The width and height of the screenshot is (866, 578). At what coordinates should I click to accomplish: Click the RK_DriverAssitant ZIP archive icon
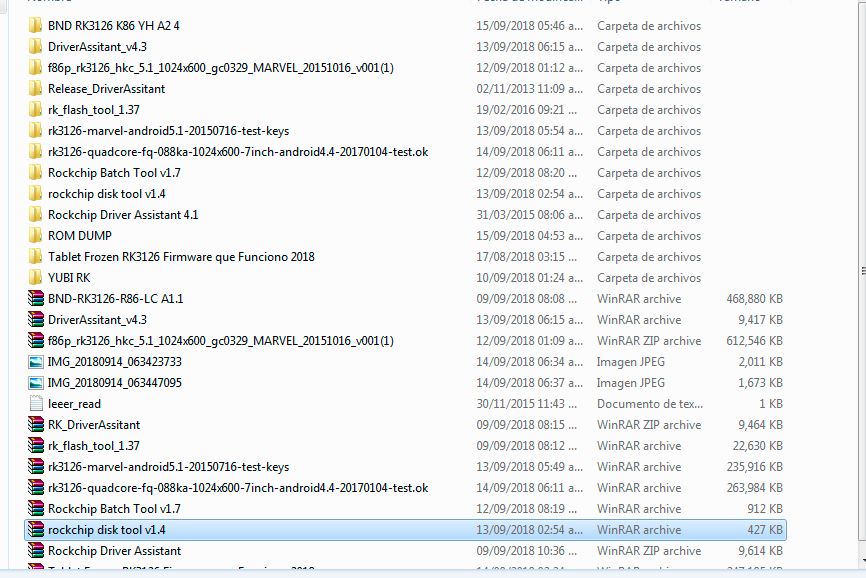click(36, 424)
